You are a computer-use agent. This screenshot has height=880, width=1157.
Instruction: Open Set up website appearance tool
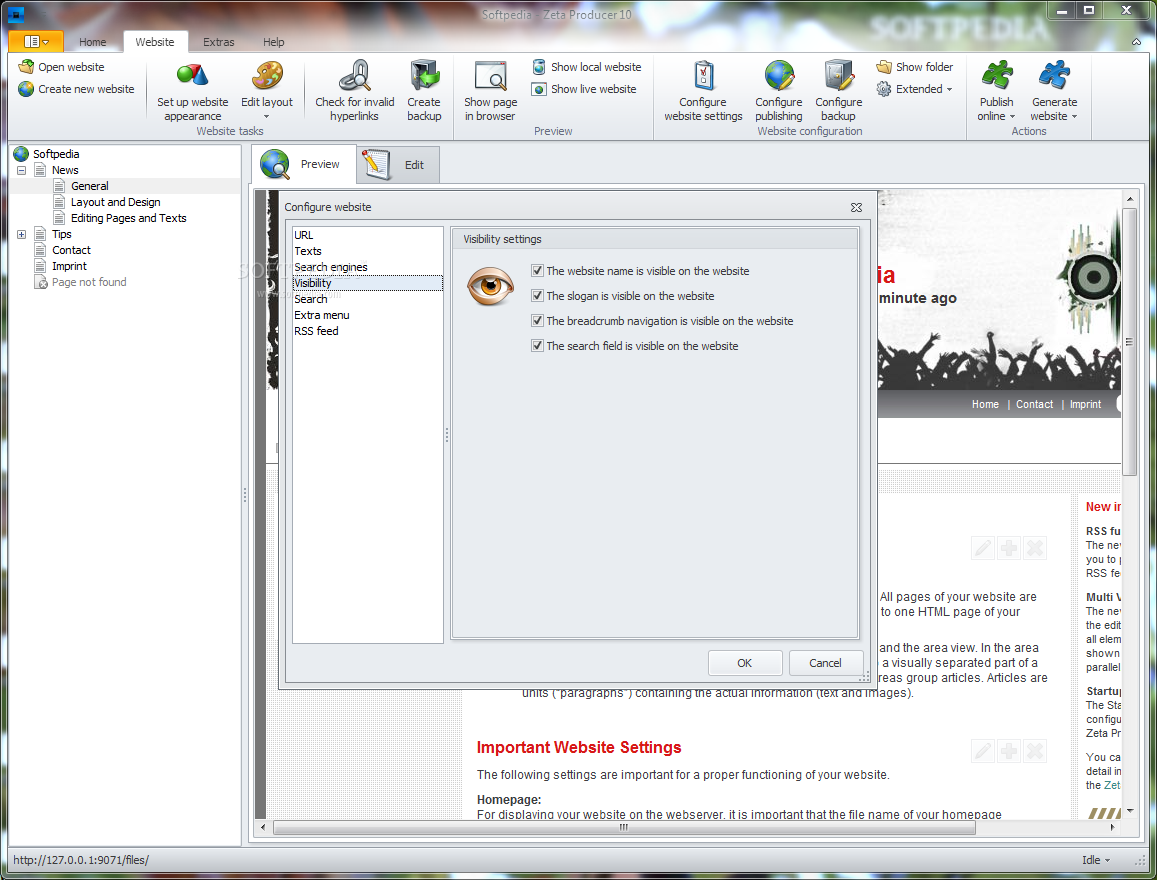193,91
